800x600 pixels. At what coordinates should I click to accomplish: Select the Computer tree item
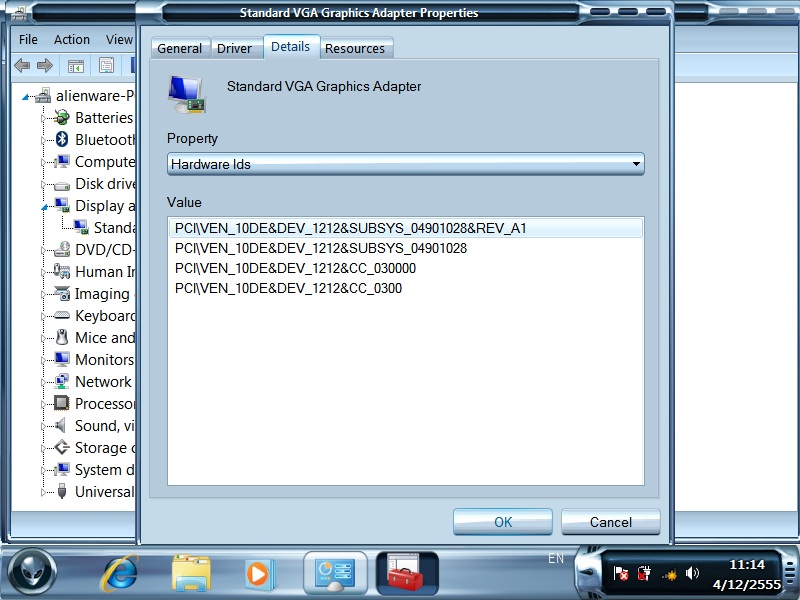(105, 162)
